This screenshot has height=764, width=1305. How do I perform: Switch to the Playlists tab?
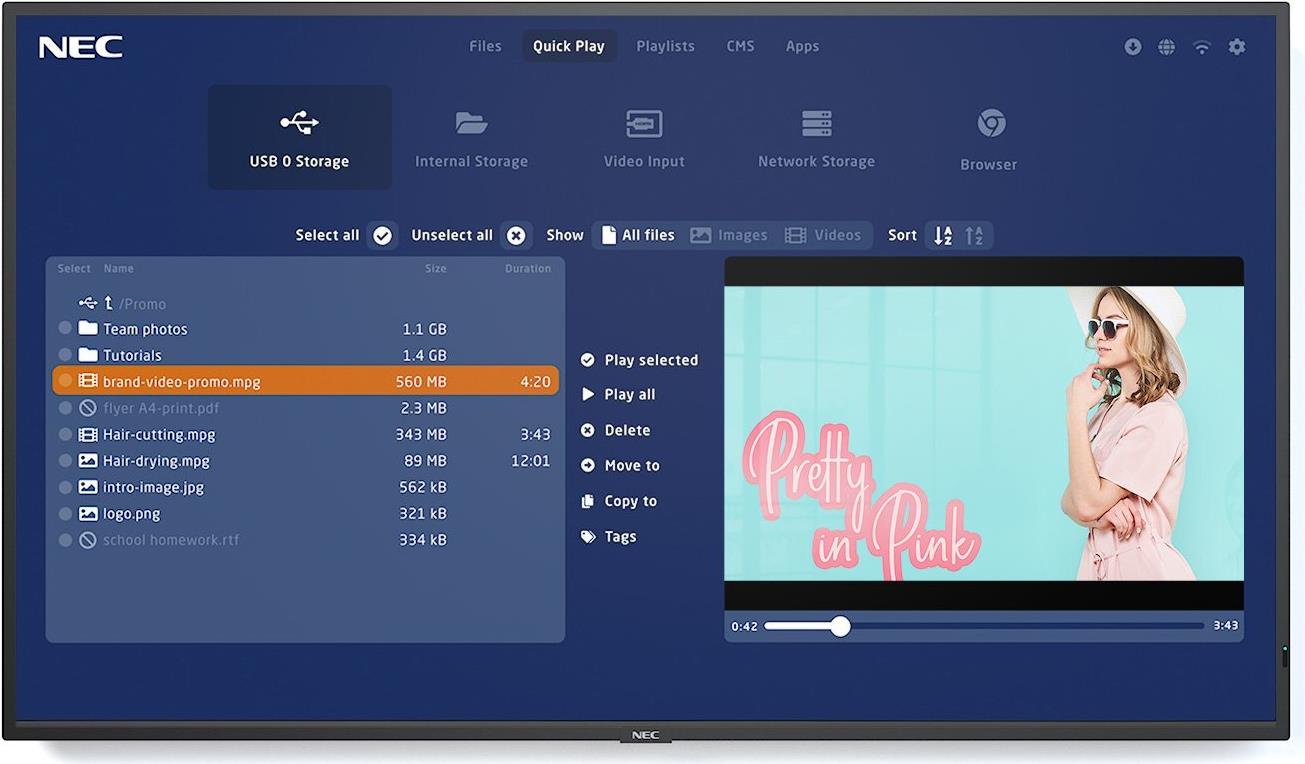click(665, 46)
